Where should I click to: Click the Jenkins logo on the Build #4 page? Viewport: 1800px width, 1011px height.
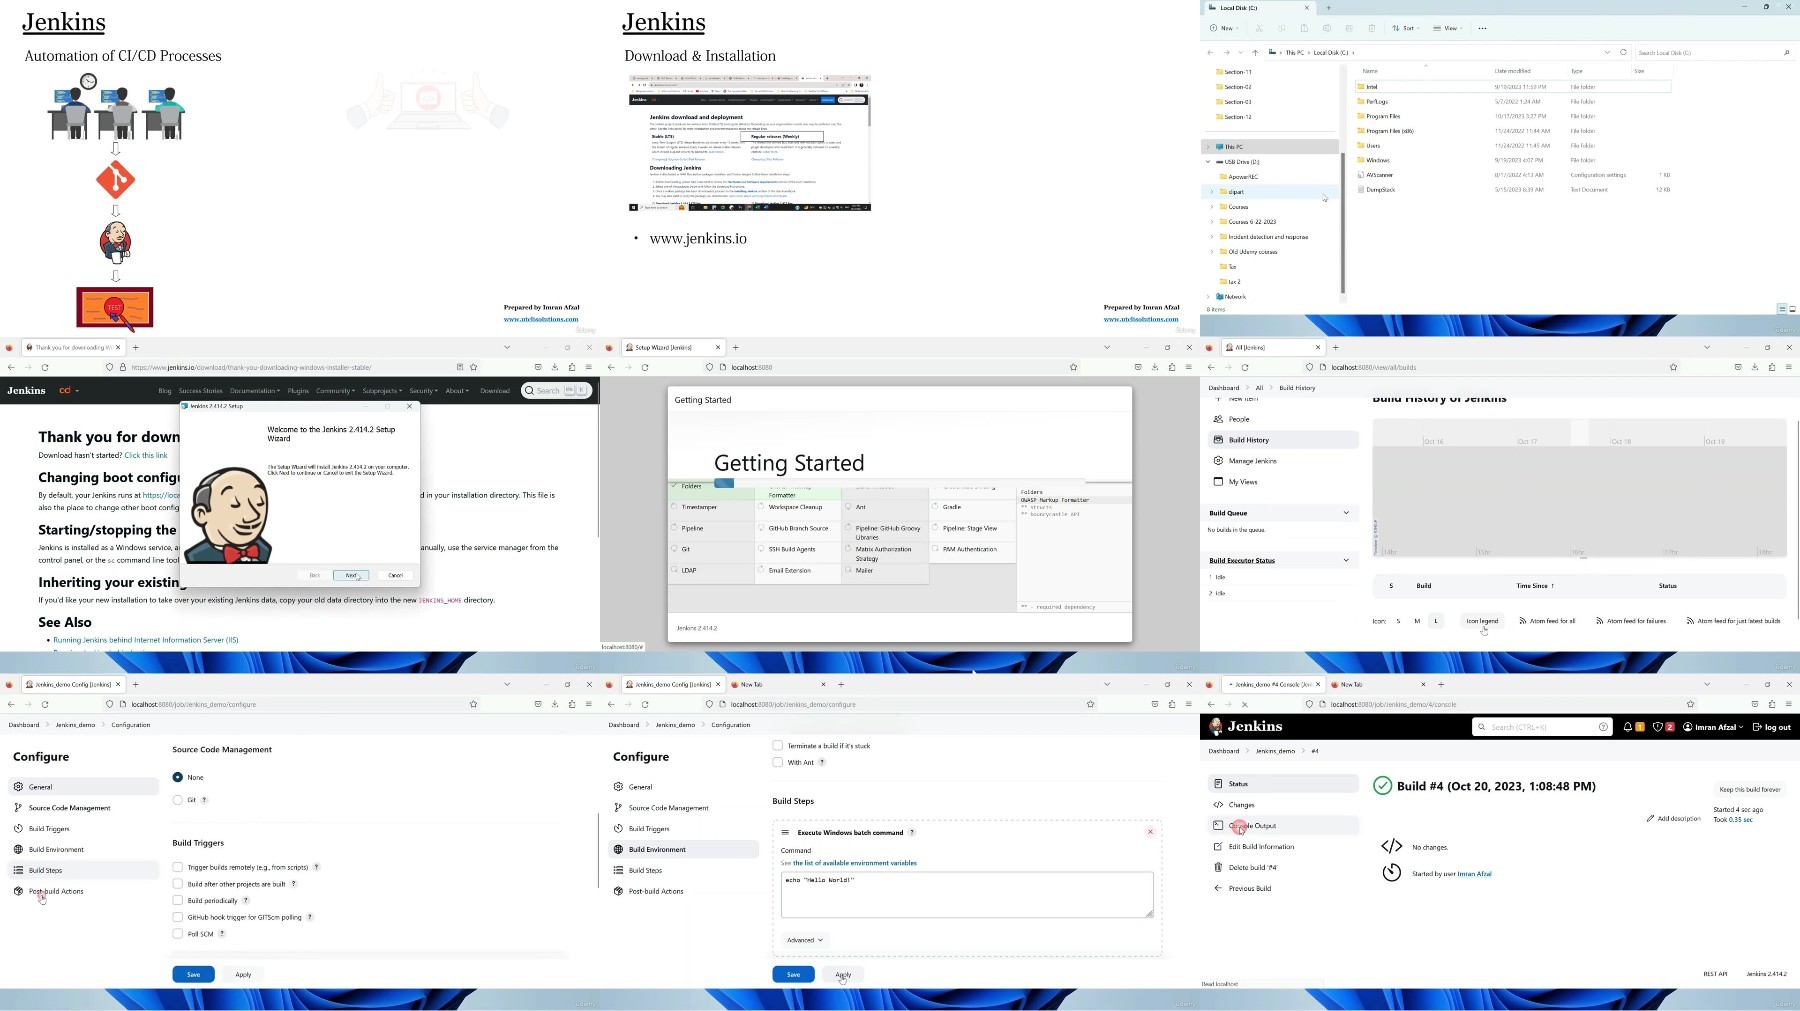point(1246,727)
